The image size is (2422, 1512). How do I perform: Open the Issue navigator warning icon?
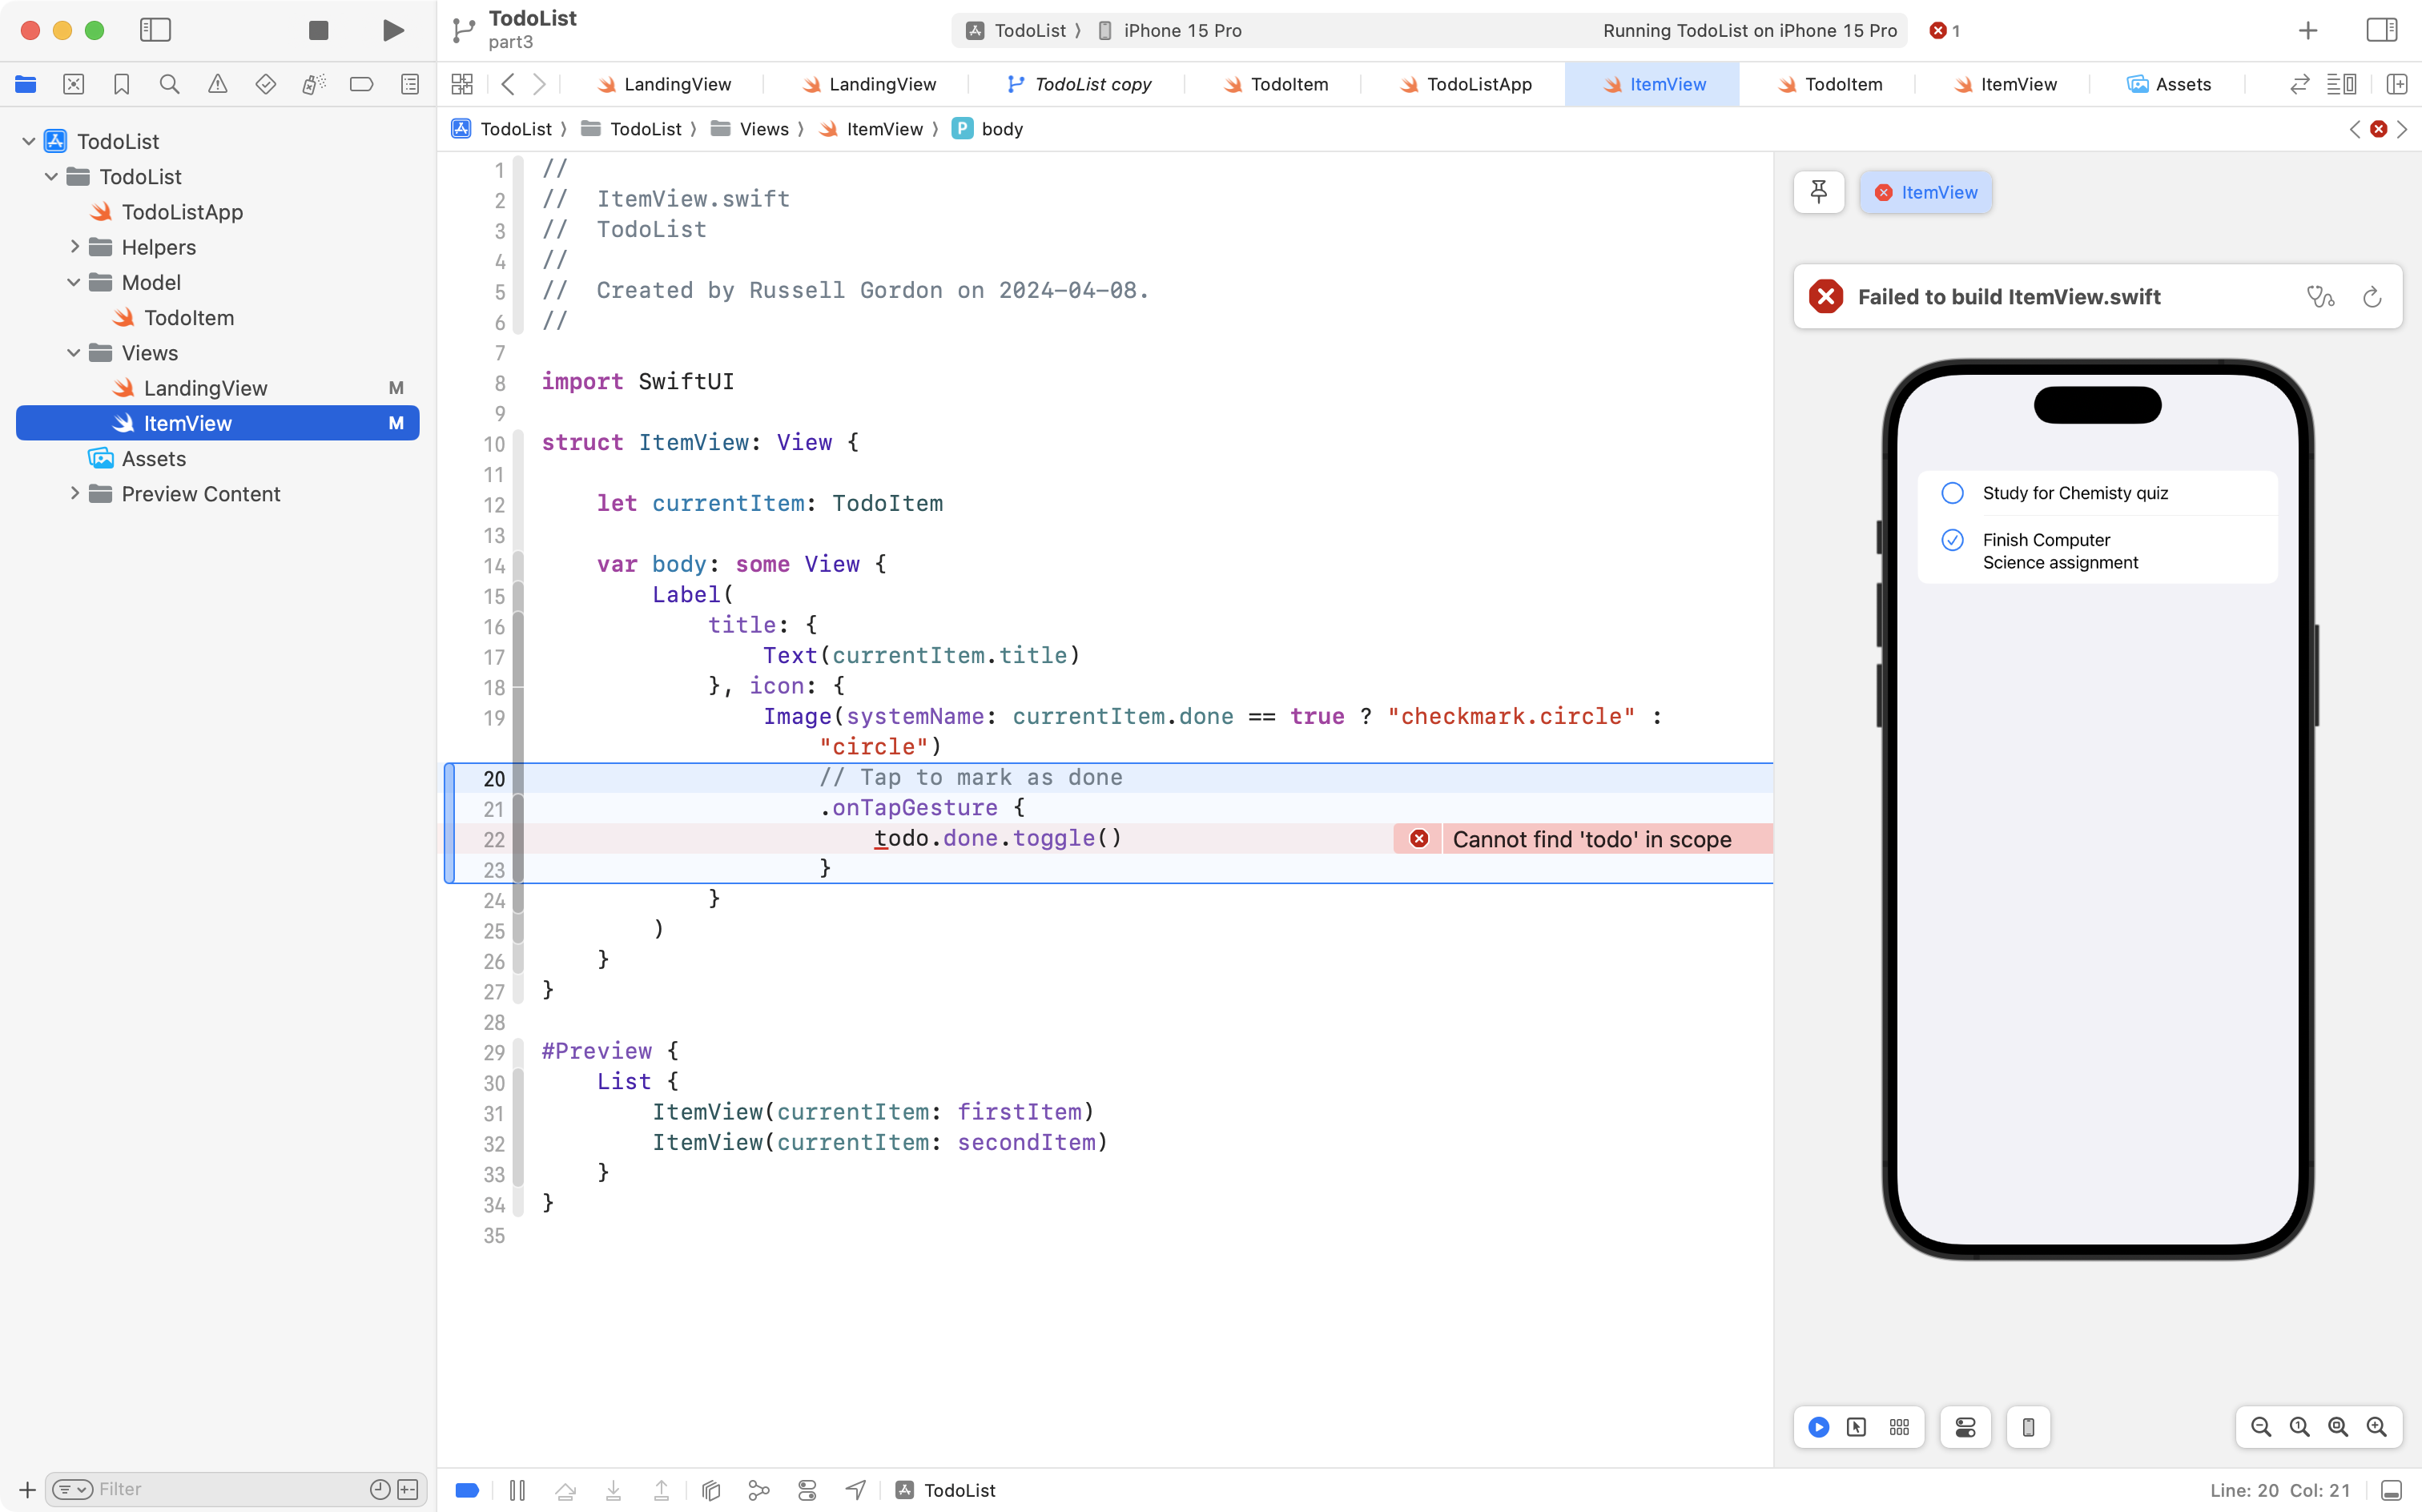coord(217,85)
